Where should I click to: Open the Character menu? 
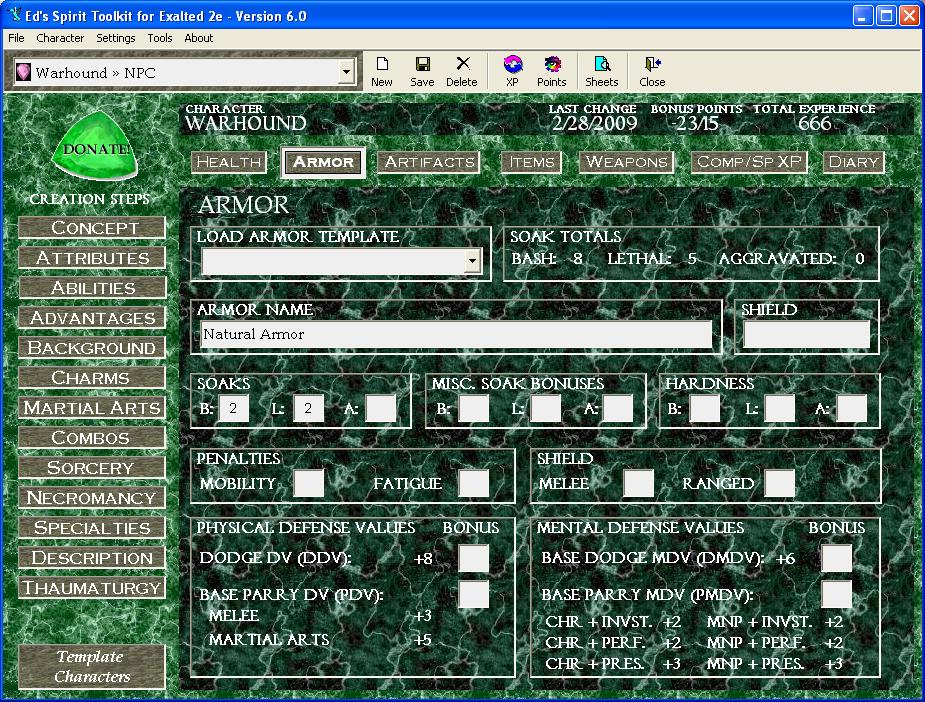(x=60, y=38)
